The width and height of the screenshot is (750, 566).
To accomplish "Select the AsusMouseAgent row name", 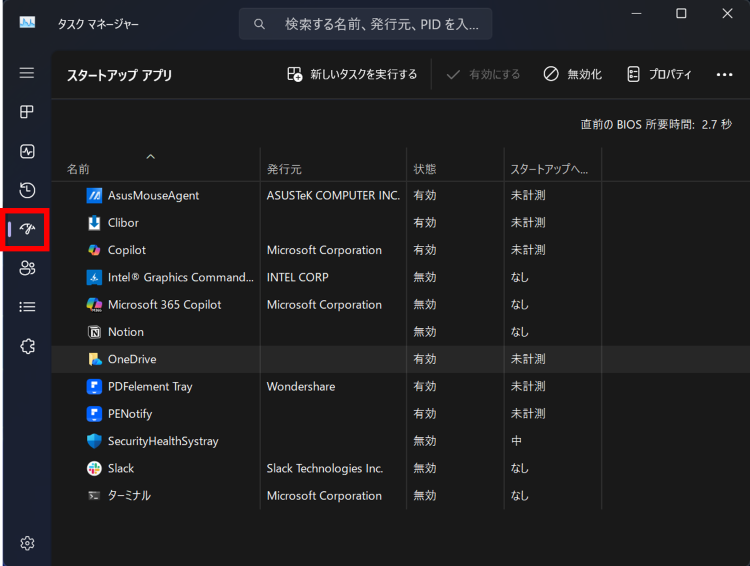I will point(153,195).
